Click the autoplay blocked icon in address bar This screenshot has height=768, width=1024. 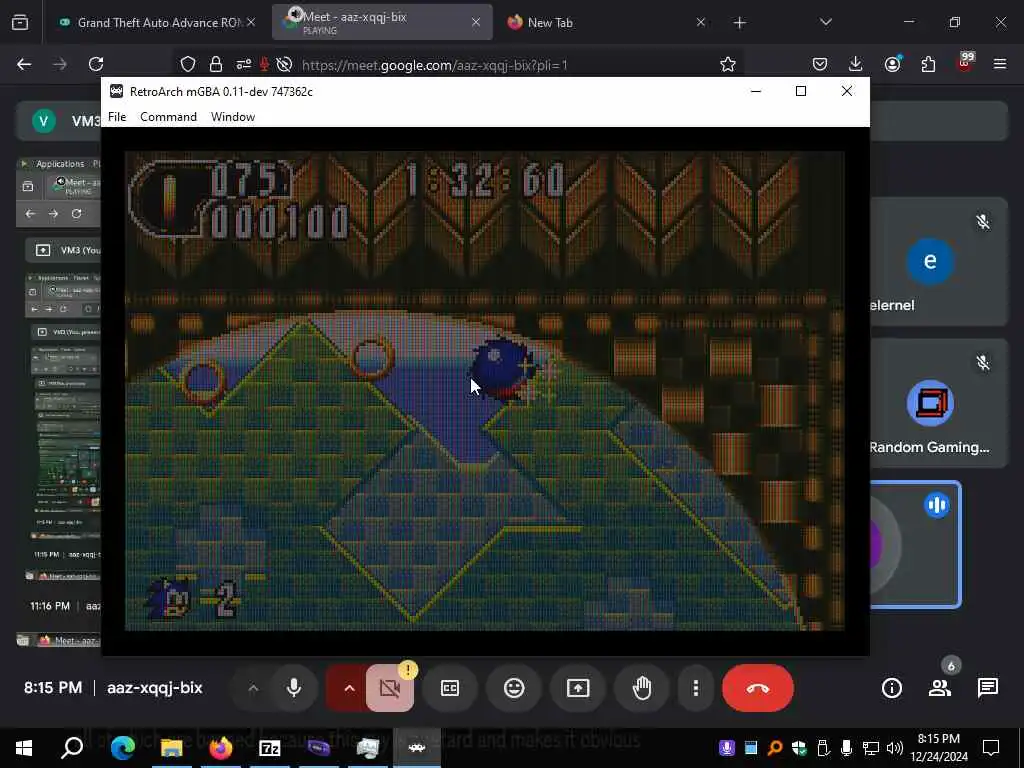284,64
